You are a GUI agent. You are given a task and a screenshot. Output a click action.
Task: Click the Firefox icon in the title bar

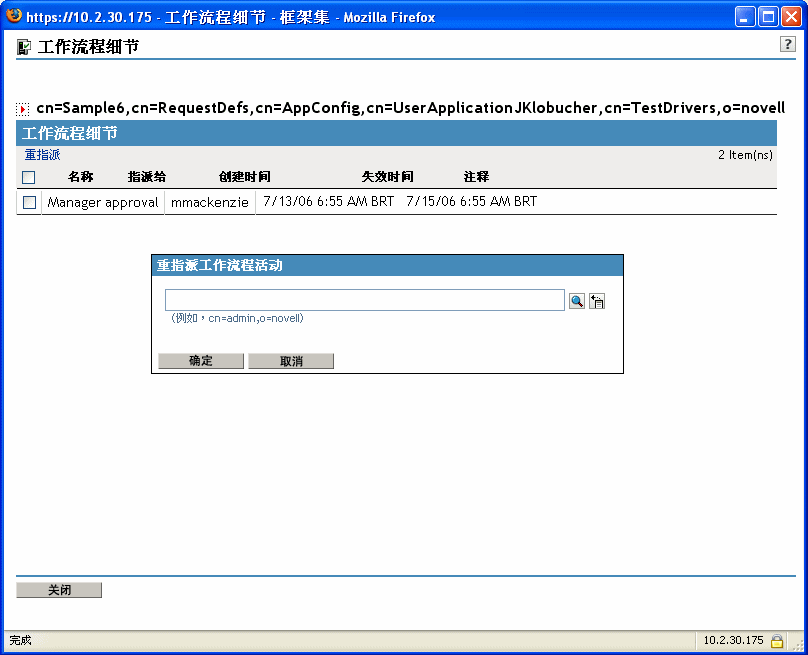[12, 15]
